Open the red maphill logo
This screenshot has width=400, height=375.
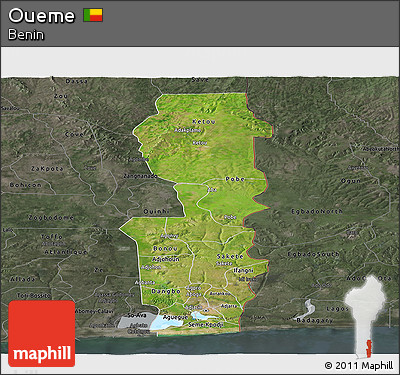click(42, 334)
